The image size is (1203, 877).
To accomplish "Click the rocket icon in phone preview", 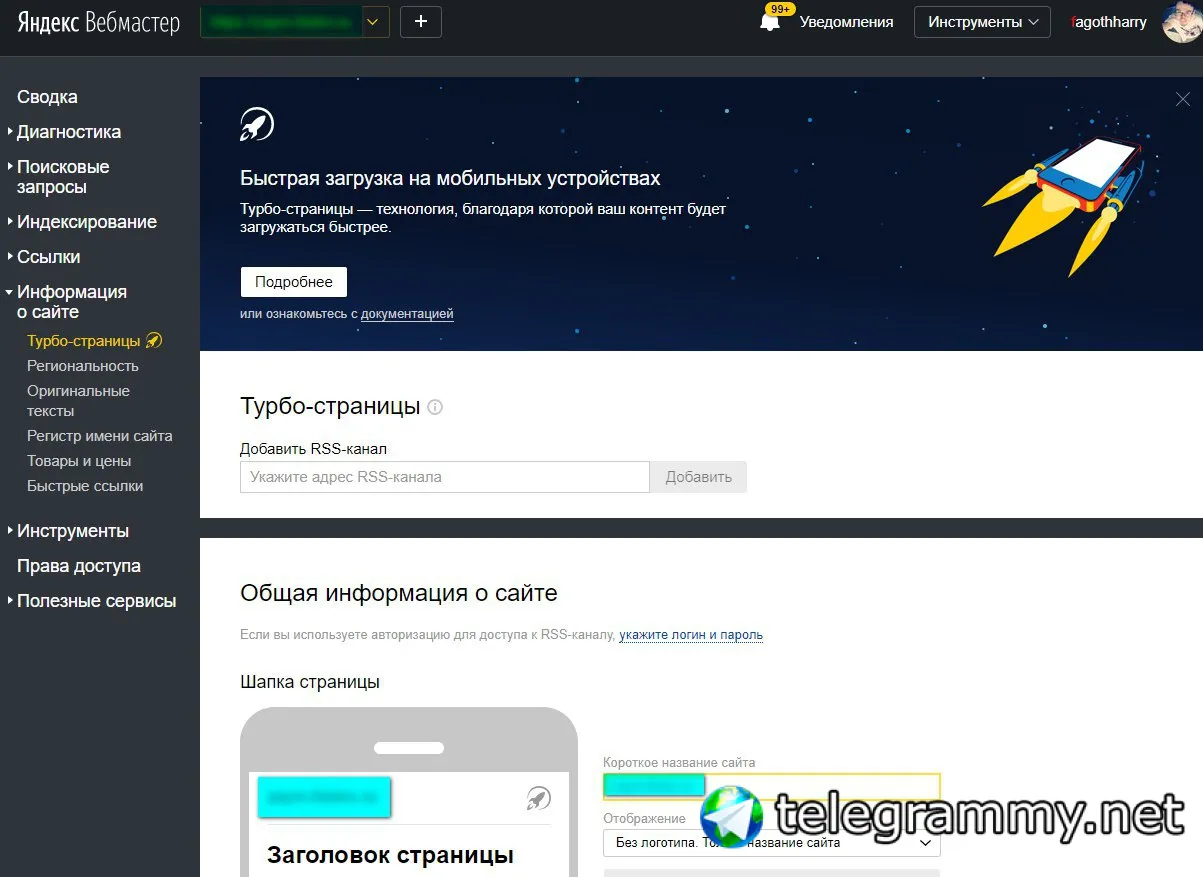I will click(539, 798).
